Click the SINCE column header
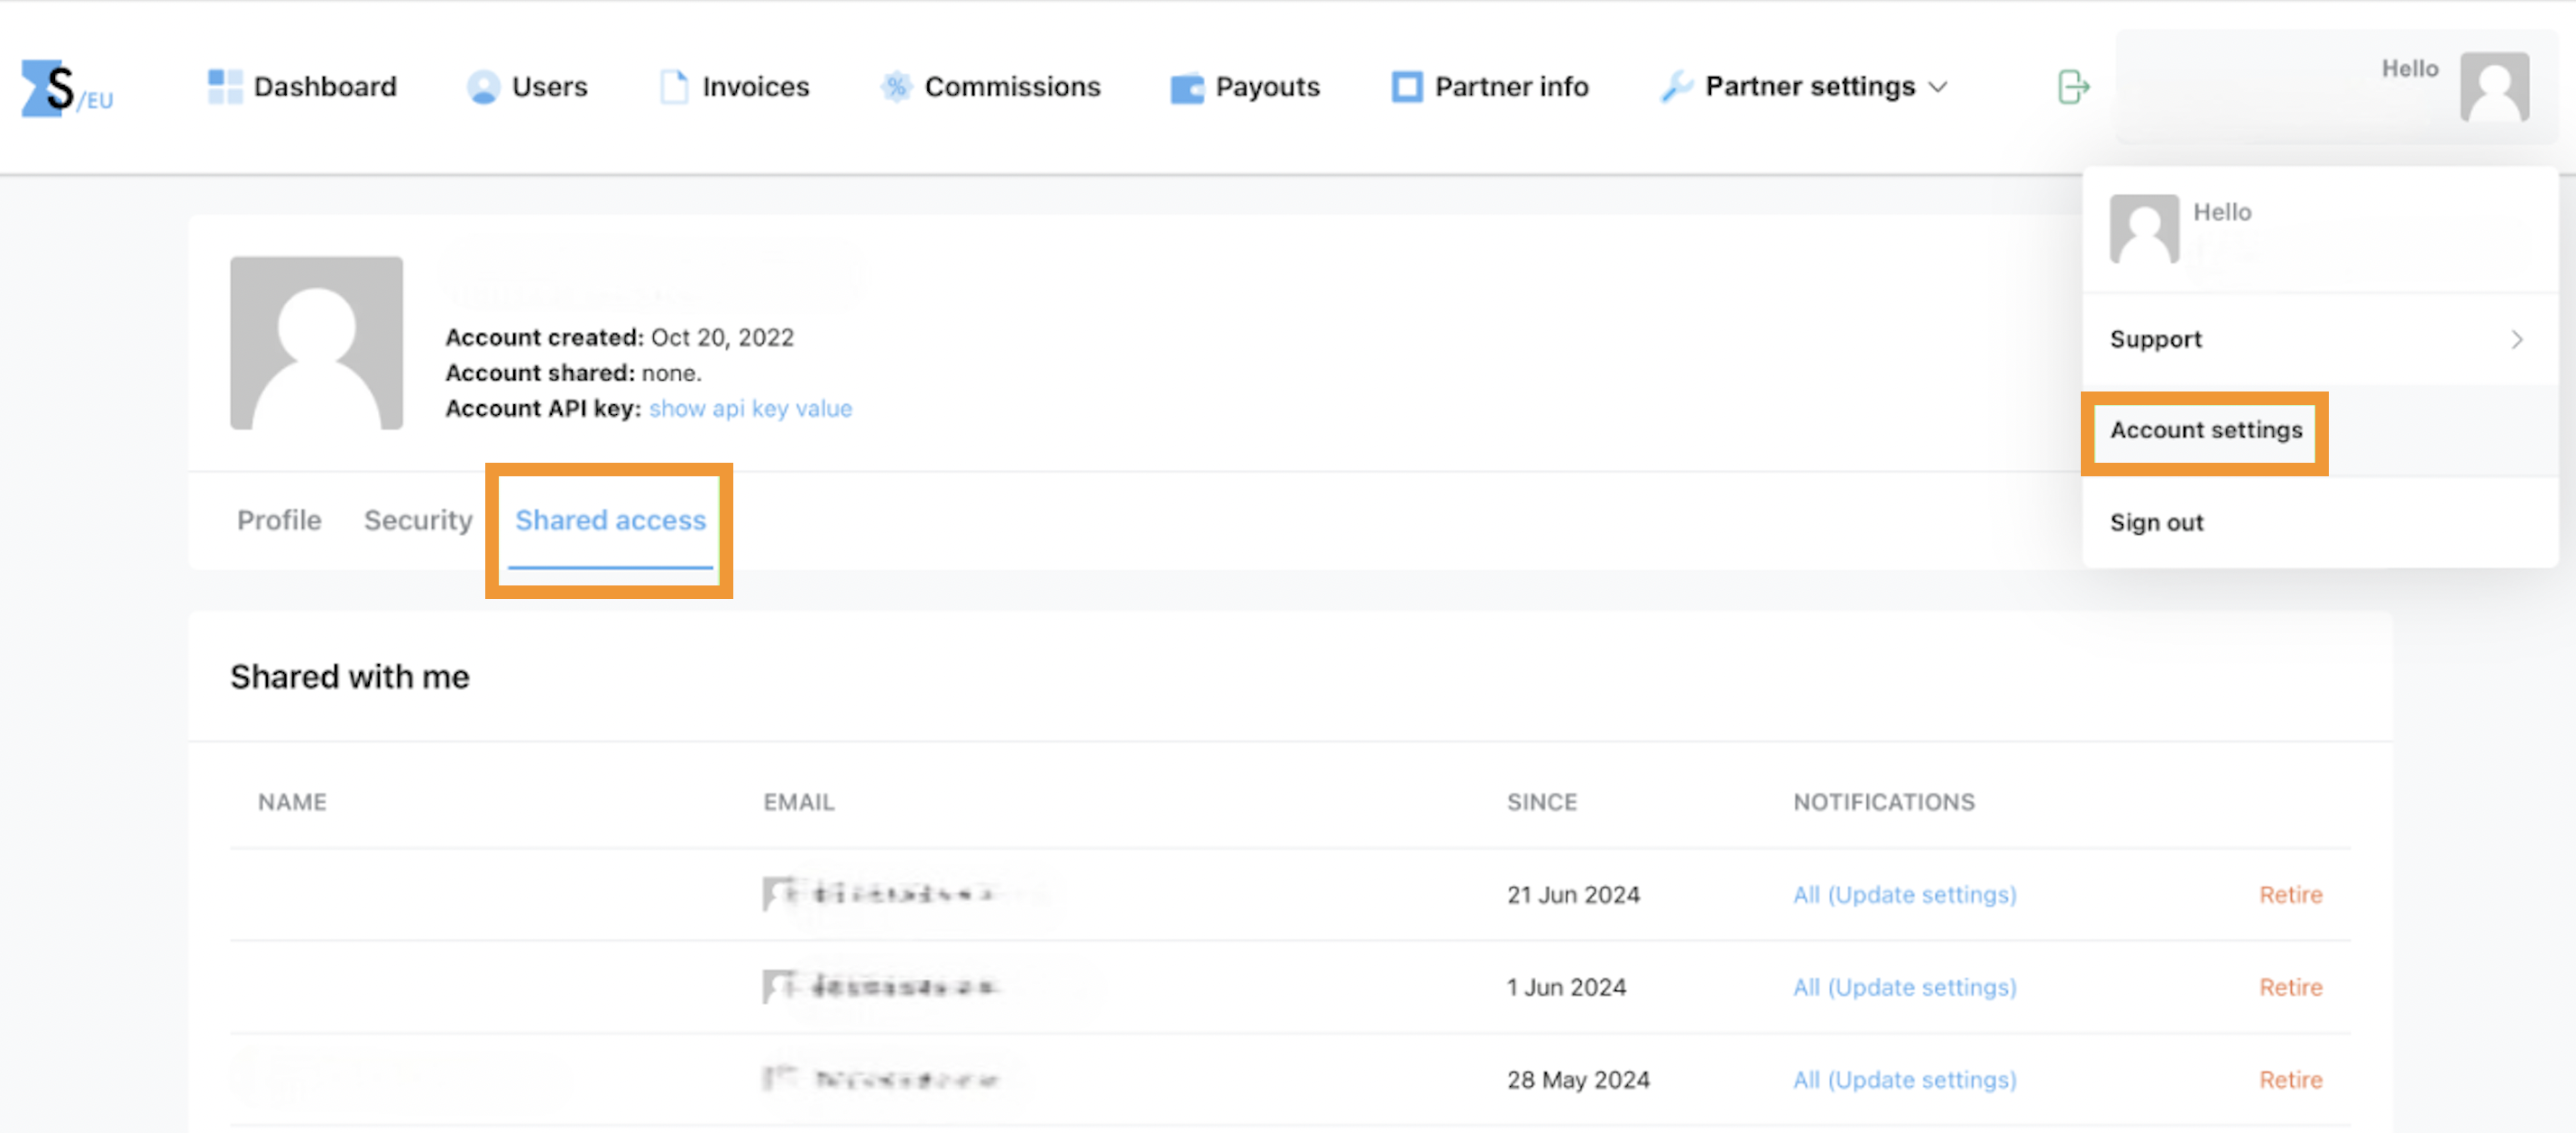Image resolution: width=2576 pixels, height=1133 pixels. click(x=1542, y=803)
